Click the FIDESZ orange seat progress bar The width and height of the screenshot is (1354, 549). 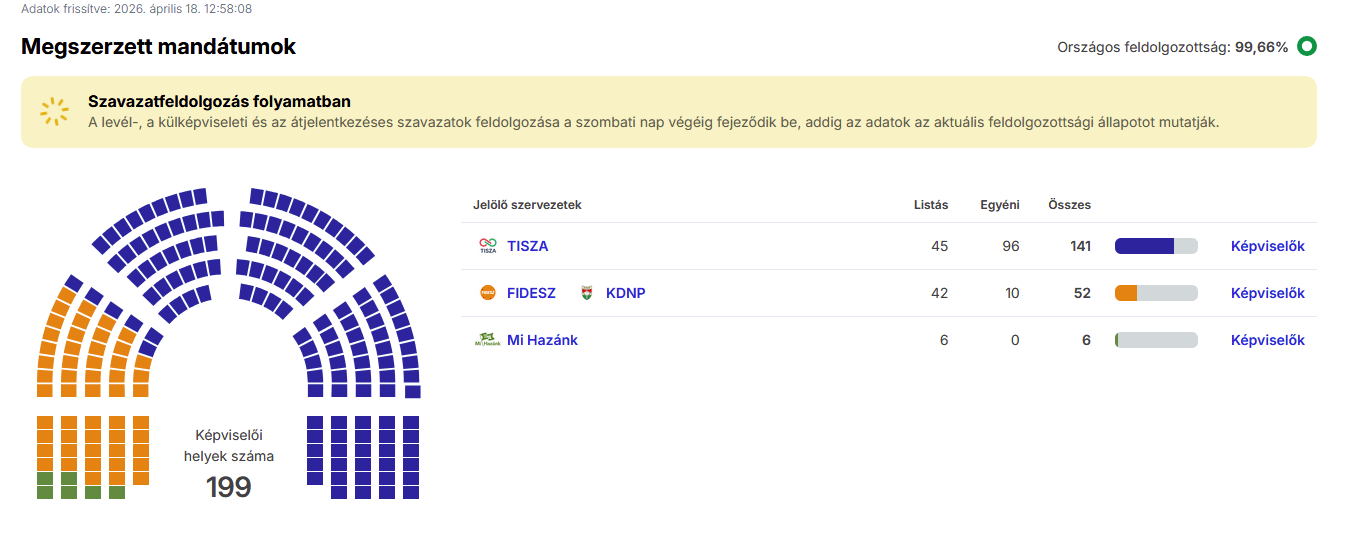click(x=1155, y=293)
